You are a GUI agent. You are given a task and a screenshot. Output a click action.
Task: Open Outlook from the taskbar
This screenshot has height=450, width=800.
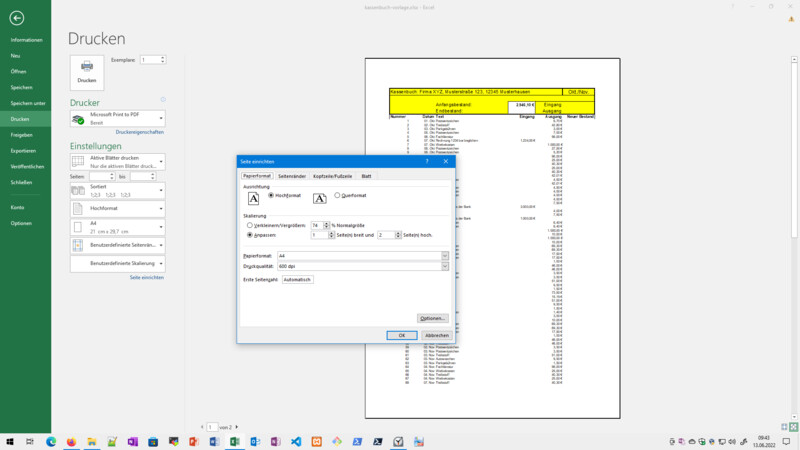click(255, 441)
